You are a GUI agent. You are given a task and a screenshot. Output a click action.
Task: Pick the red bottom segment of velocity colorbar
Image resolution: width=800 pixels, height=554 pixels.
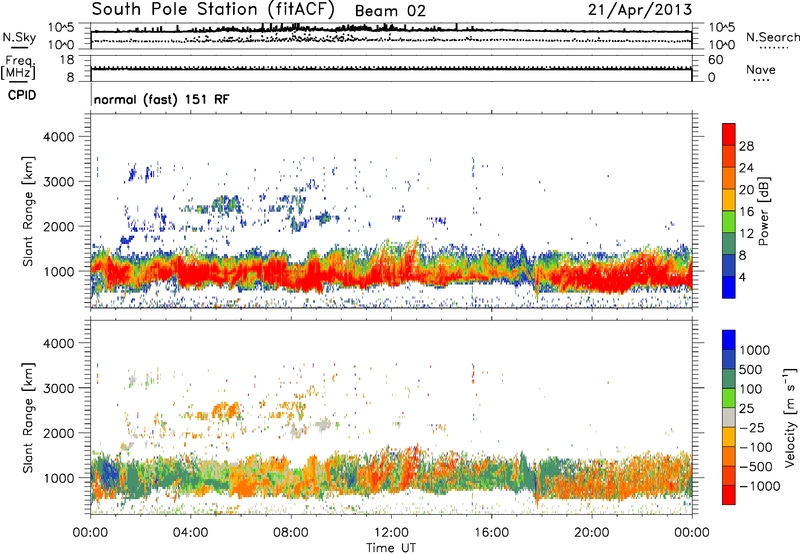[x=729, y=495]
